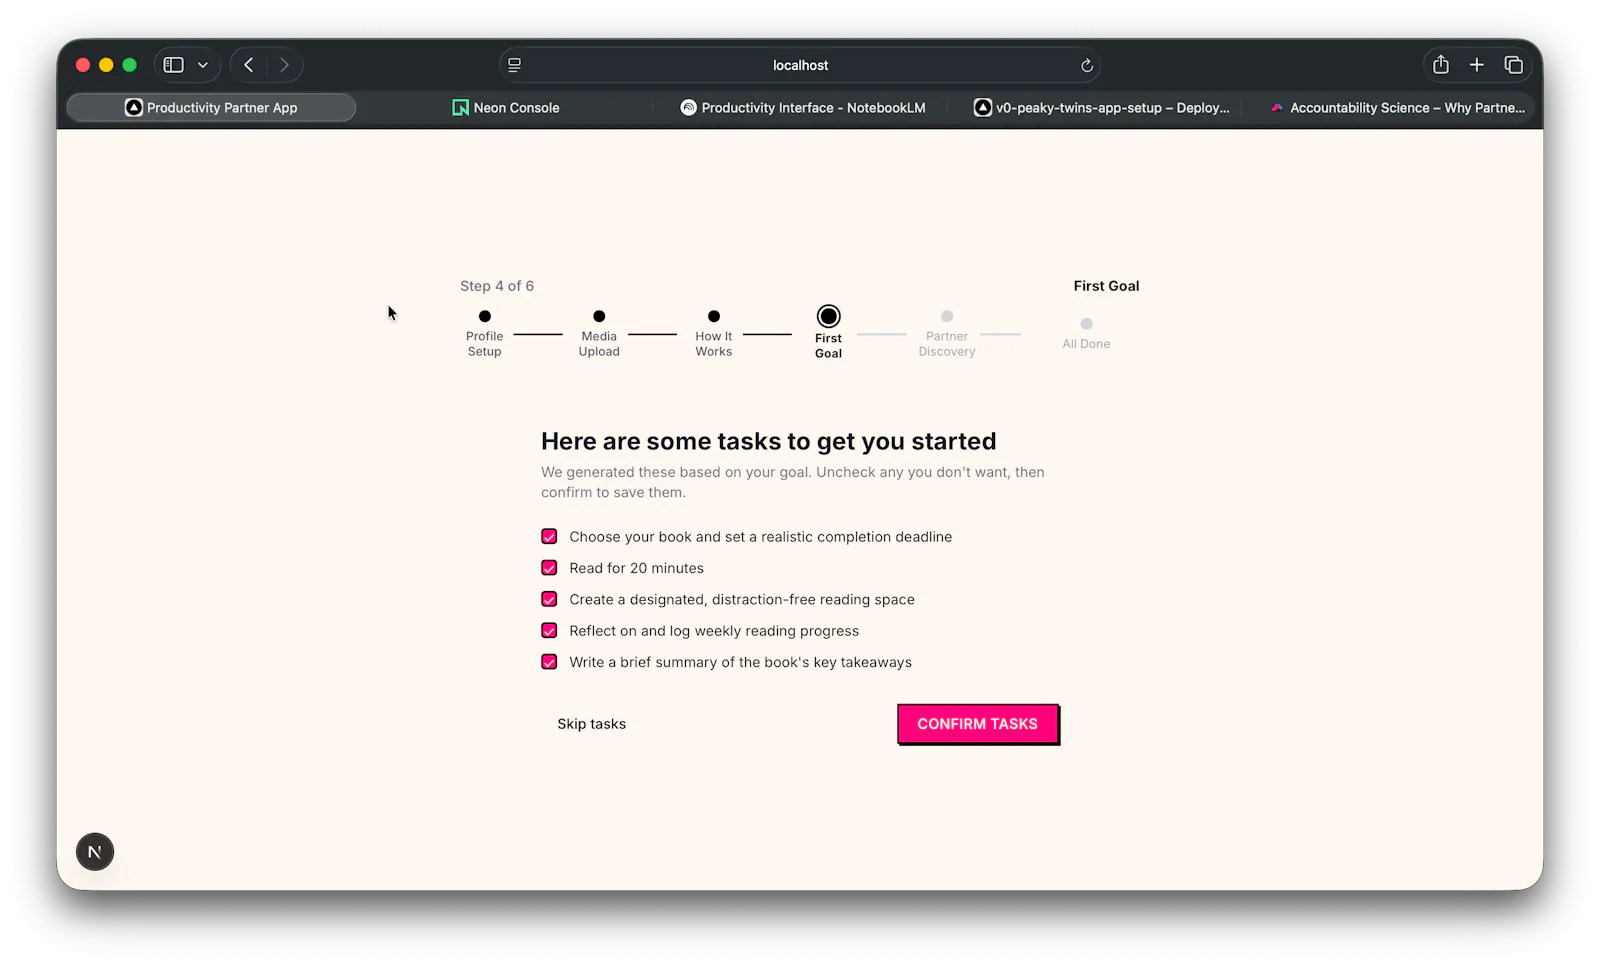Click the Profile Setup step dot
The image size is (1600, 965).
point(485,316)
